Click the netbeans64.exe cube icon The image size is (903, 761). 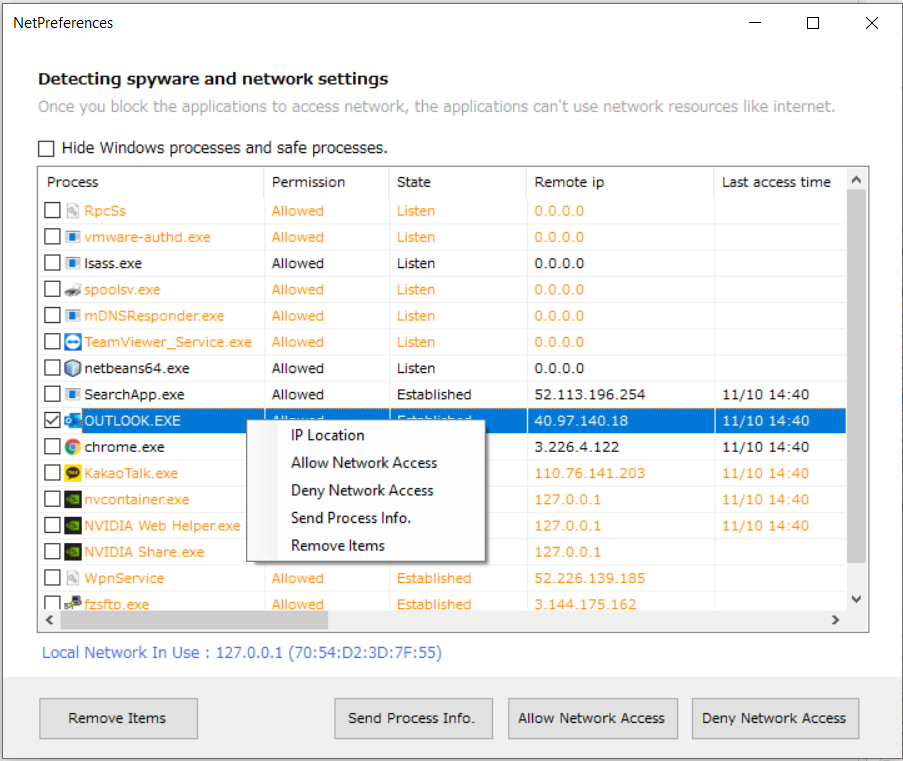[x=73, y=368]
